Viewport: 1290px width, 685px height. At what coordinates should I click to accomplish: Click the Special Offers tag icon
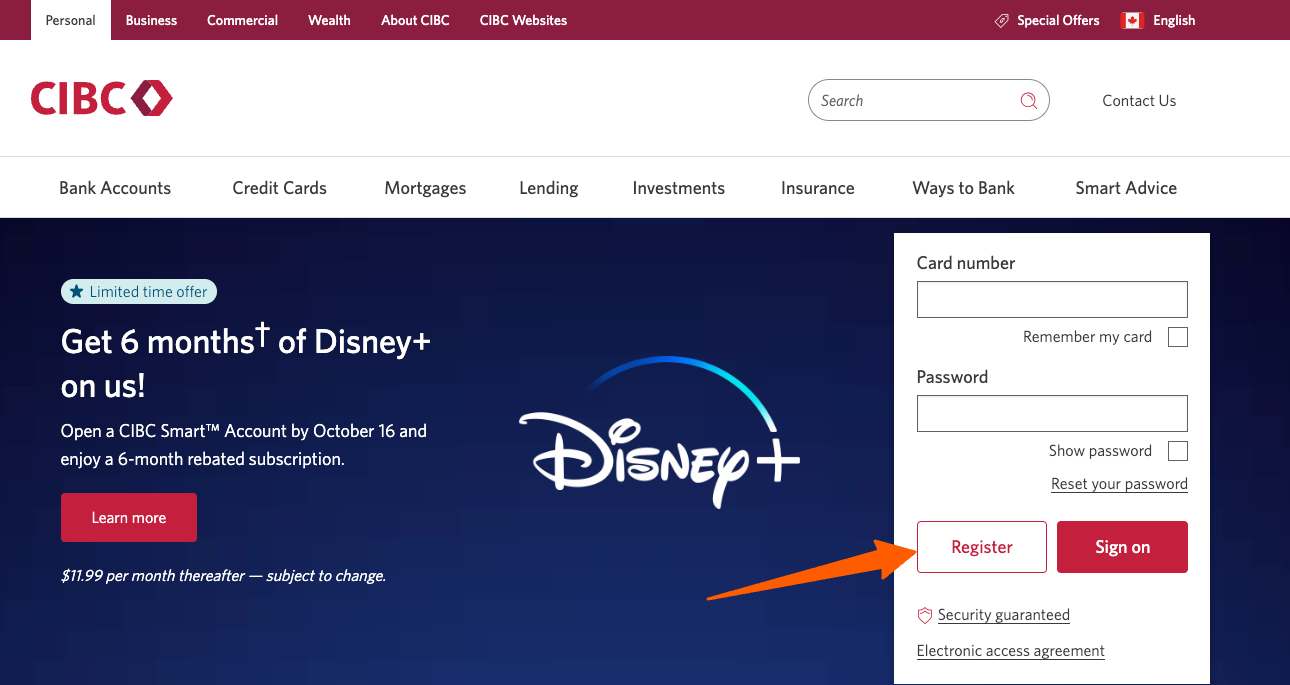(x=1000, y=20)
